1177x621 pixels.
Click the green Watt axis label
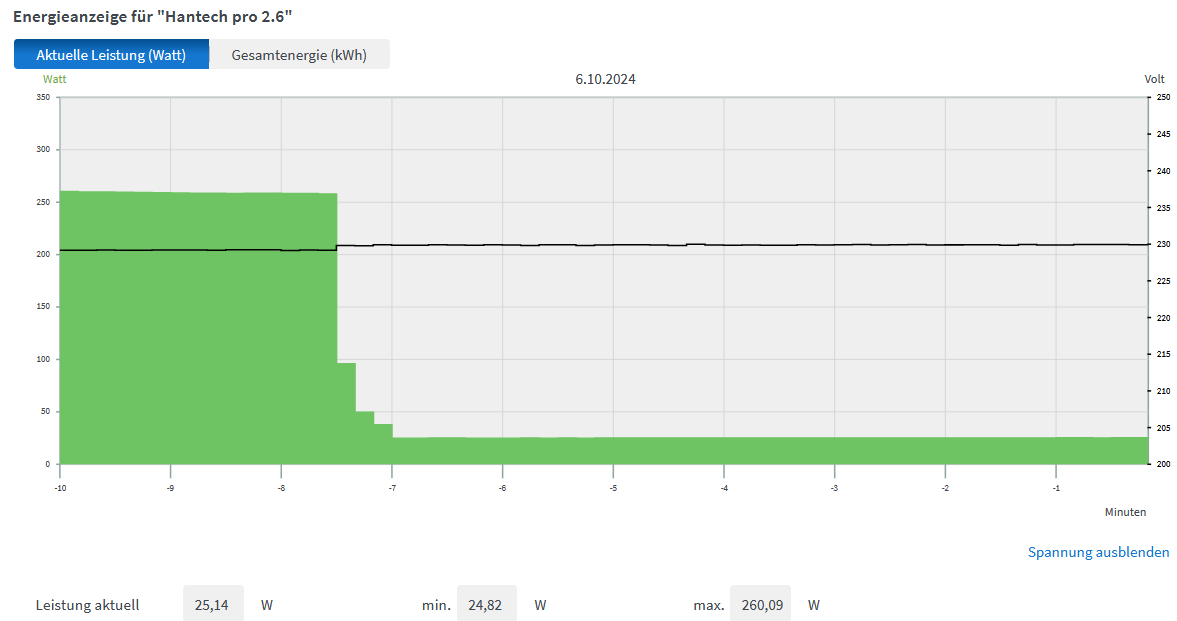(54, 78)
